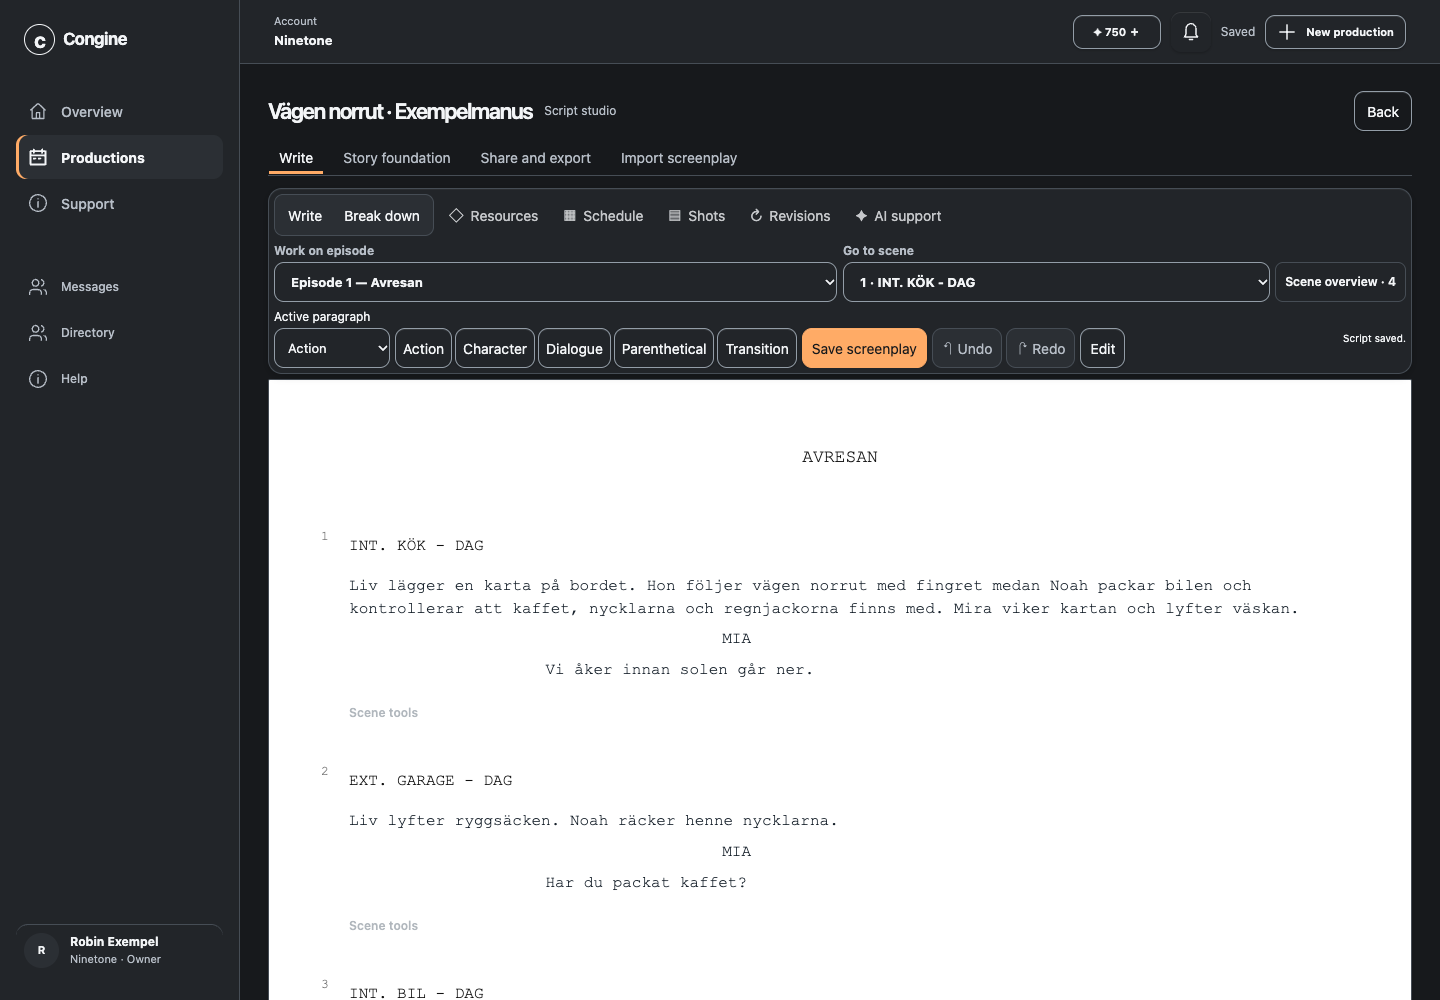This screenshot has width=1440, height=1000.
Task: Switch to Break down mode
Action: click(x=382, y=216)
